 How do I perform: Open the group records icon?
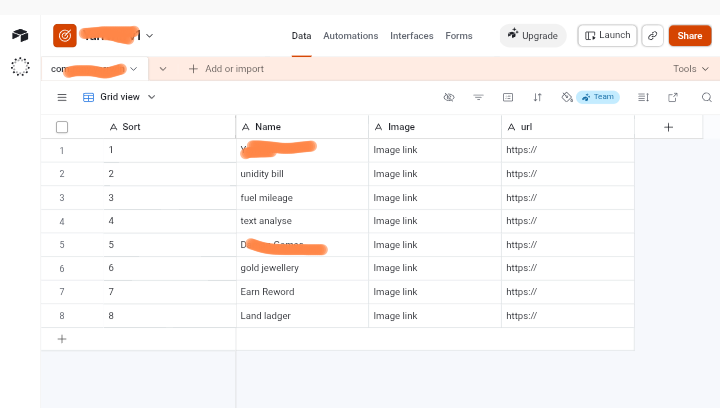(x=508, y=97)
